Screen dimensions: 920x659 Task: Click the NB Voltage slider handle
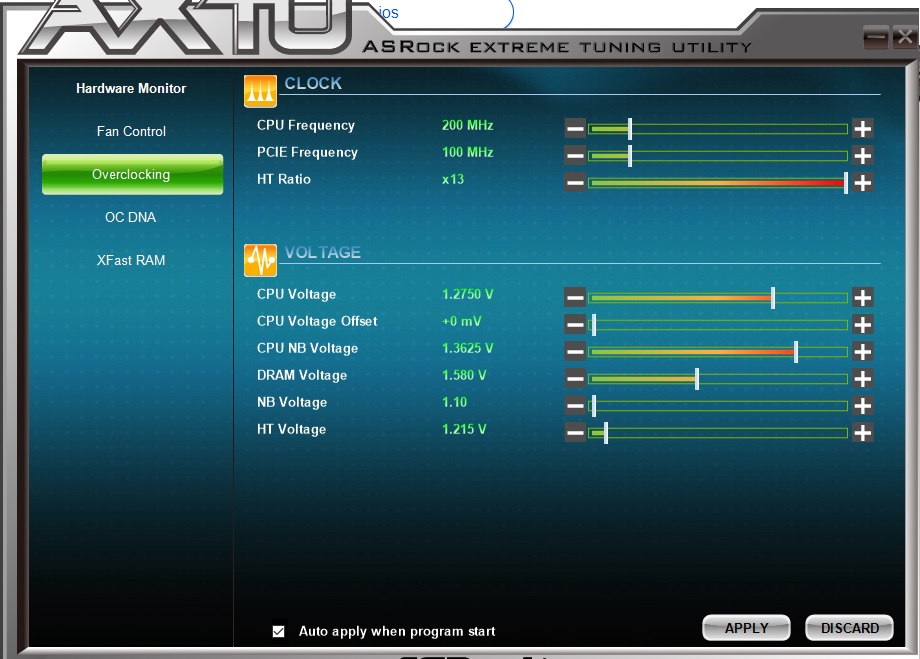tap(594, 405)
